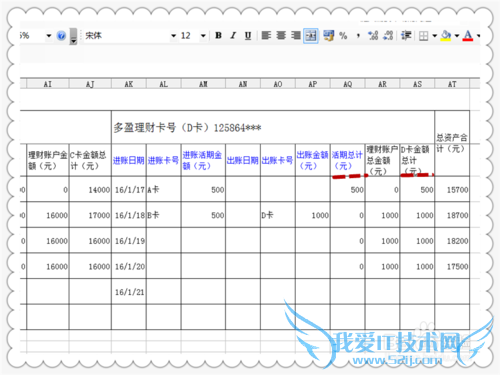Select total assets cell 15700
This screenshot has height=375, width=500.
[x=452, y=189]
